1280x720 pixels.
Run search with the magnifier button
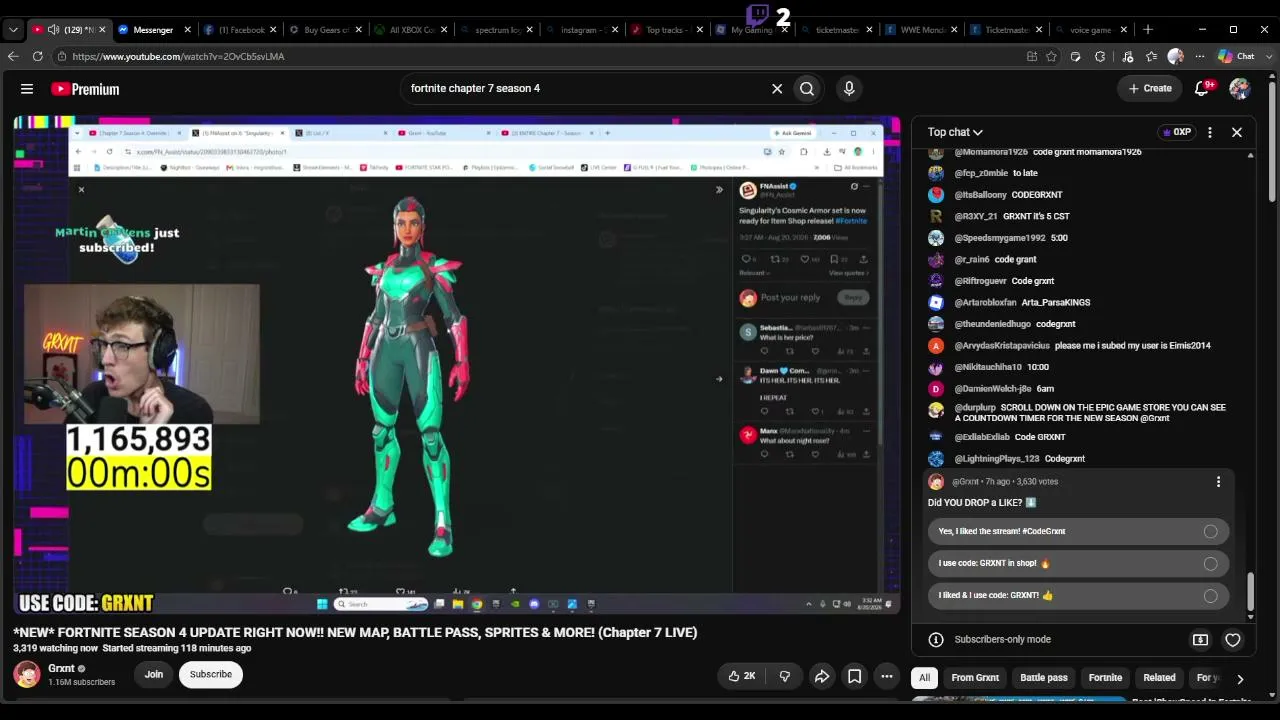click(x=807, y=88)
